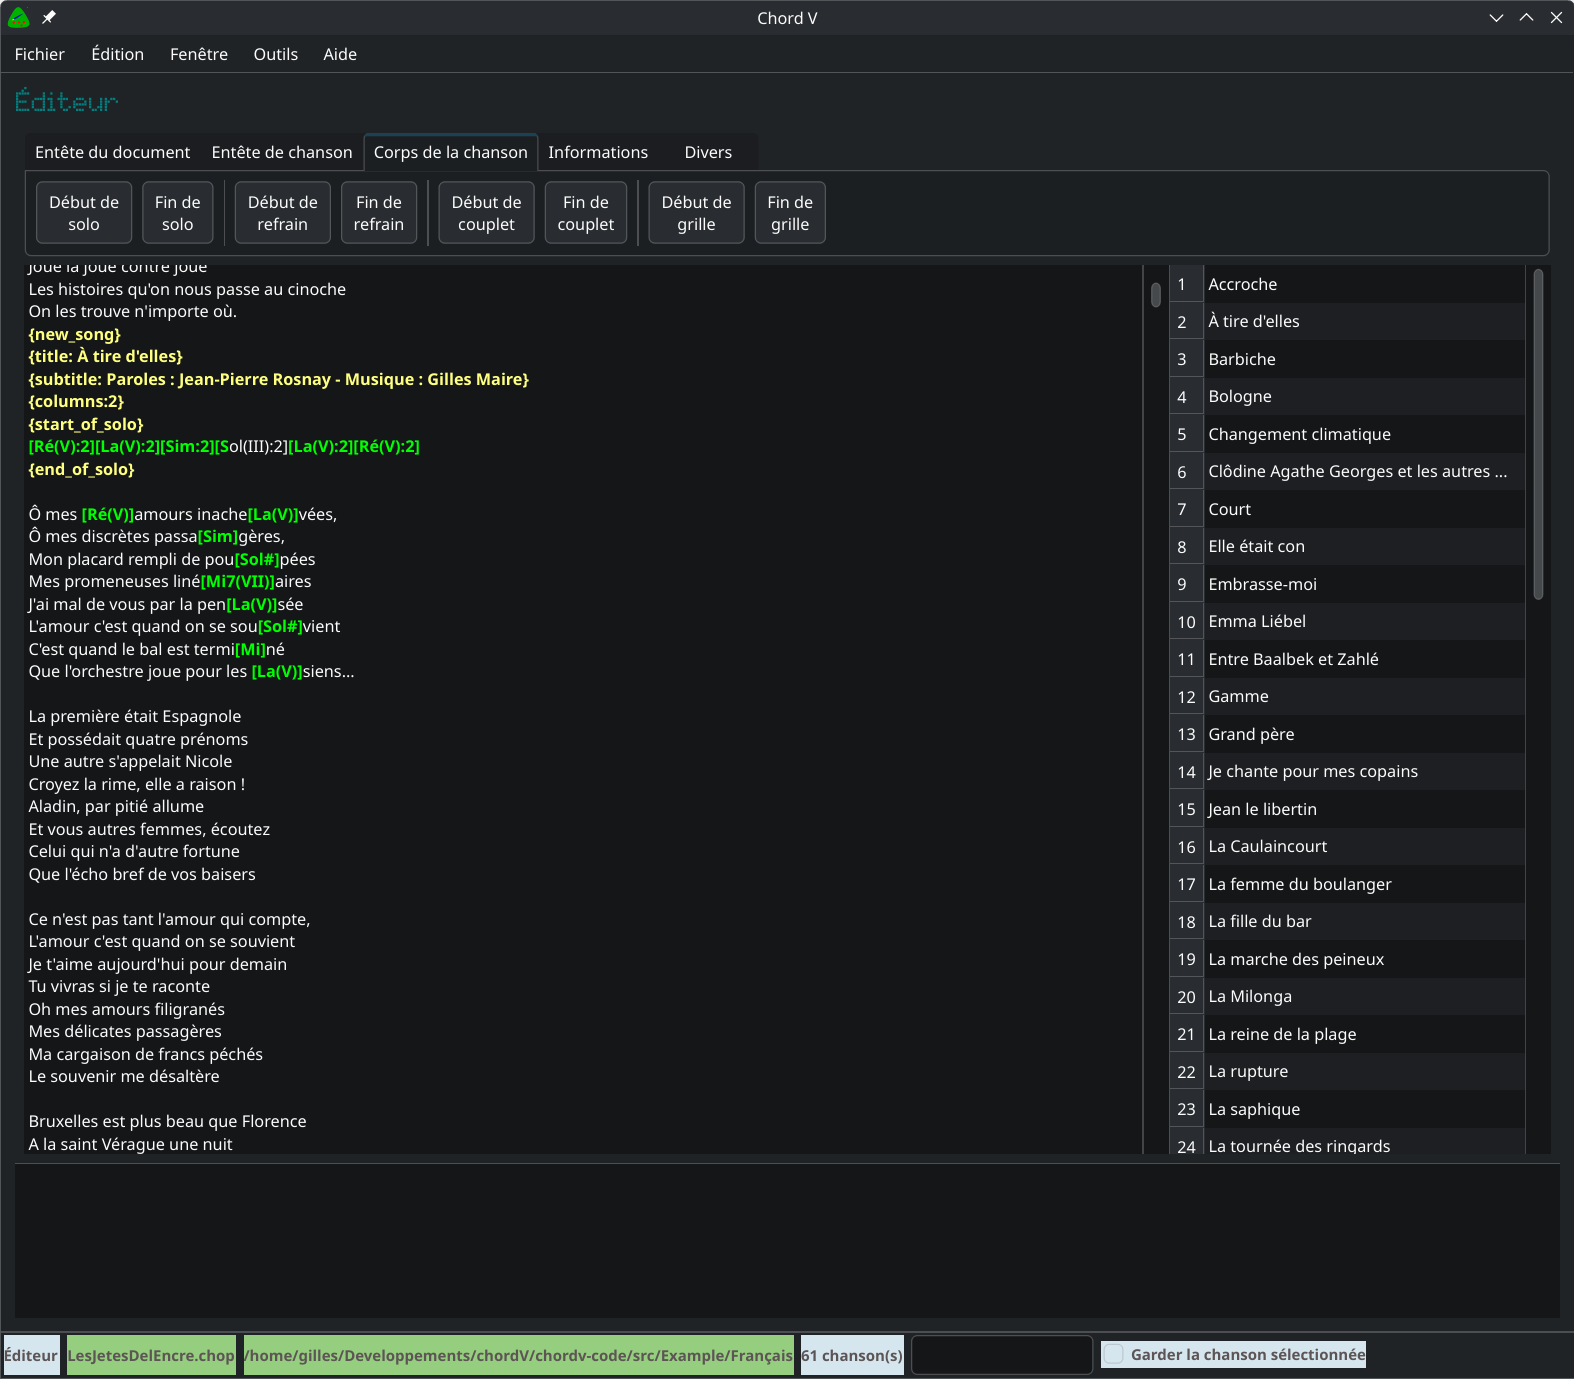Open the Divers tab

click(x=707, y=152)
